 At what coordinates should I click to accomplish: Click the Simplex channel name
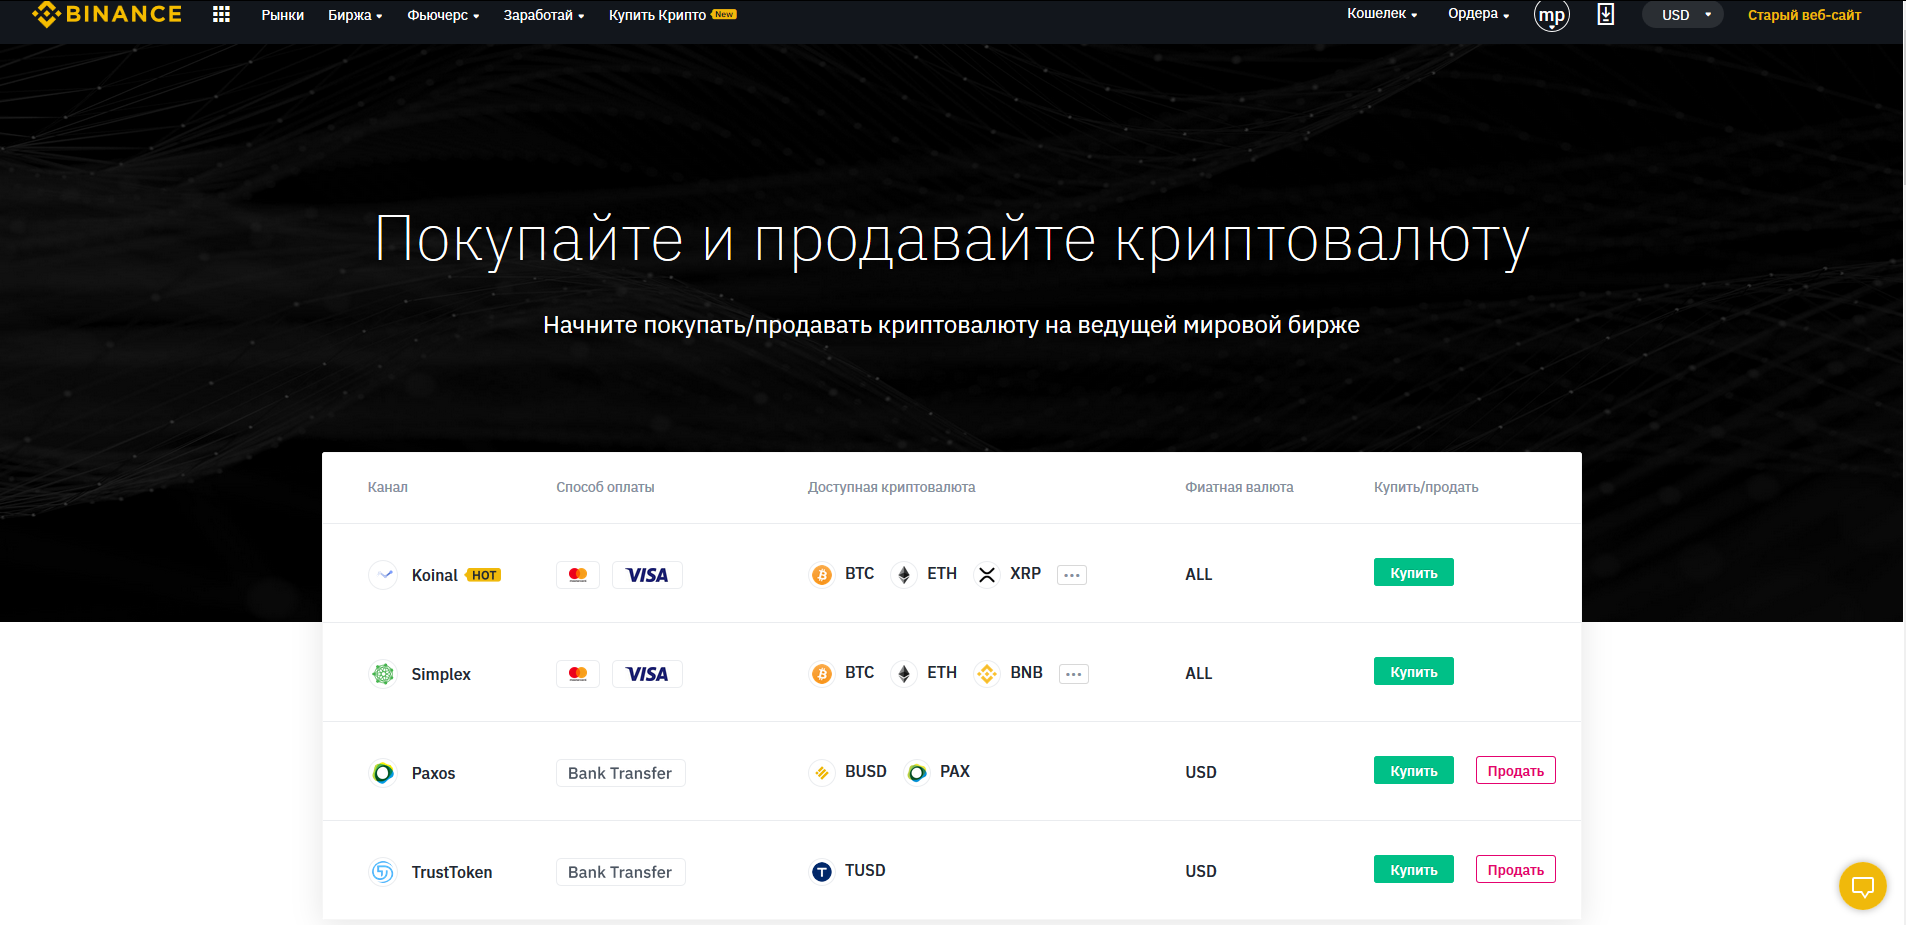pos(441,674)
